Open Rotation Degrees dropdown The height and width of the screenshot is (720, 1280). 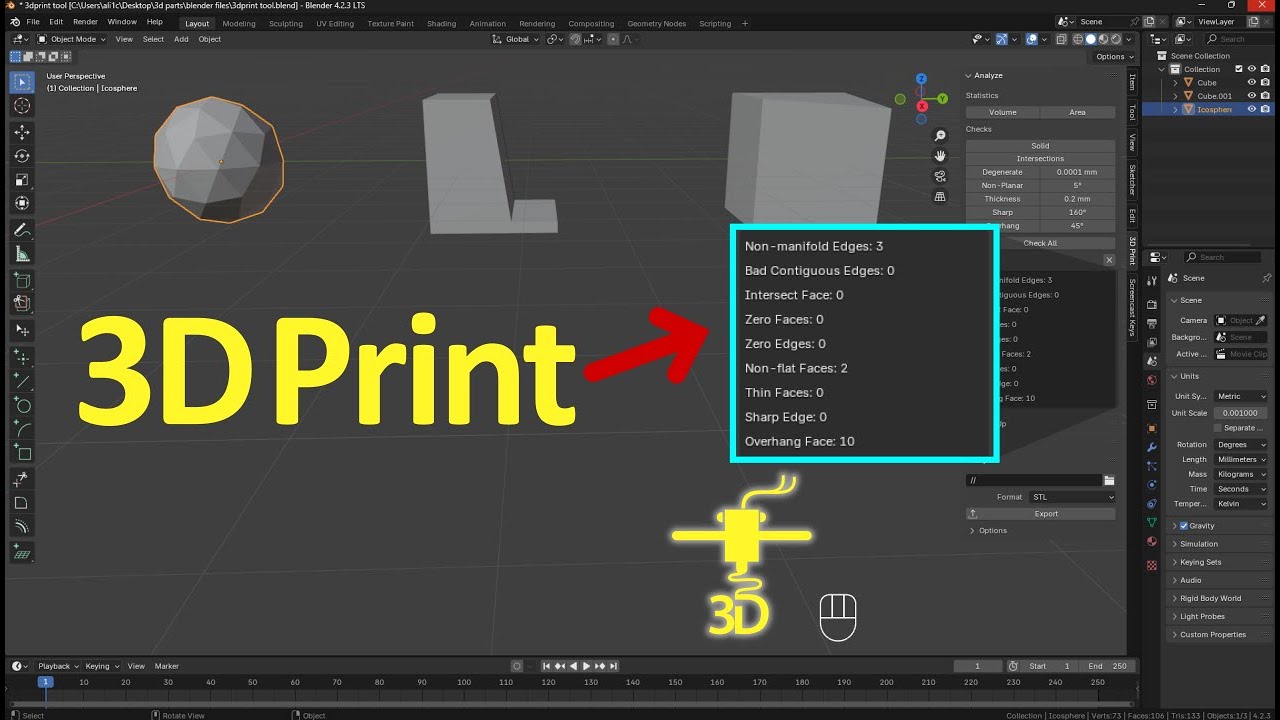pos(1241,445)
